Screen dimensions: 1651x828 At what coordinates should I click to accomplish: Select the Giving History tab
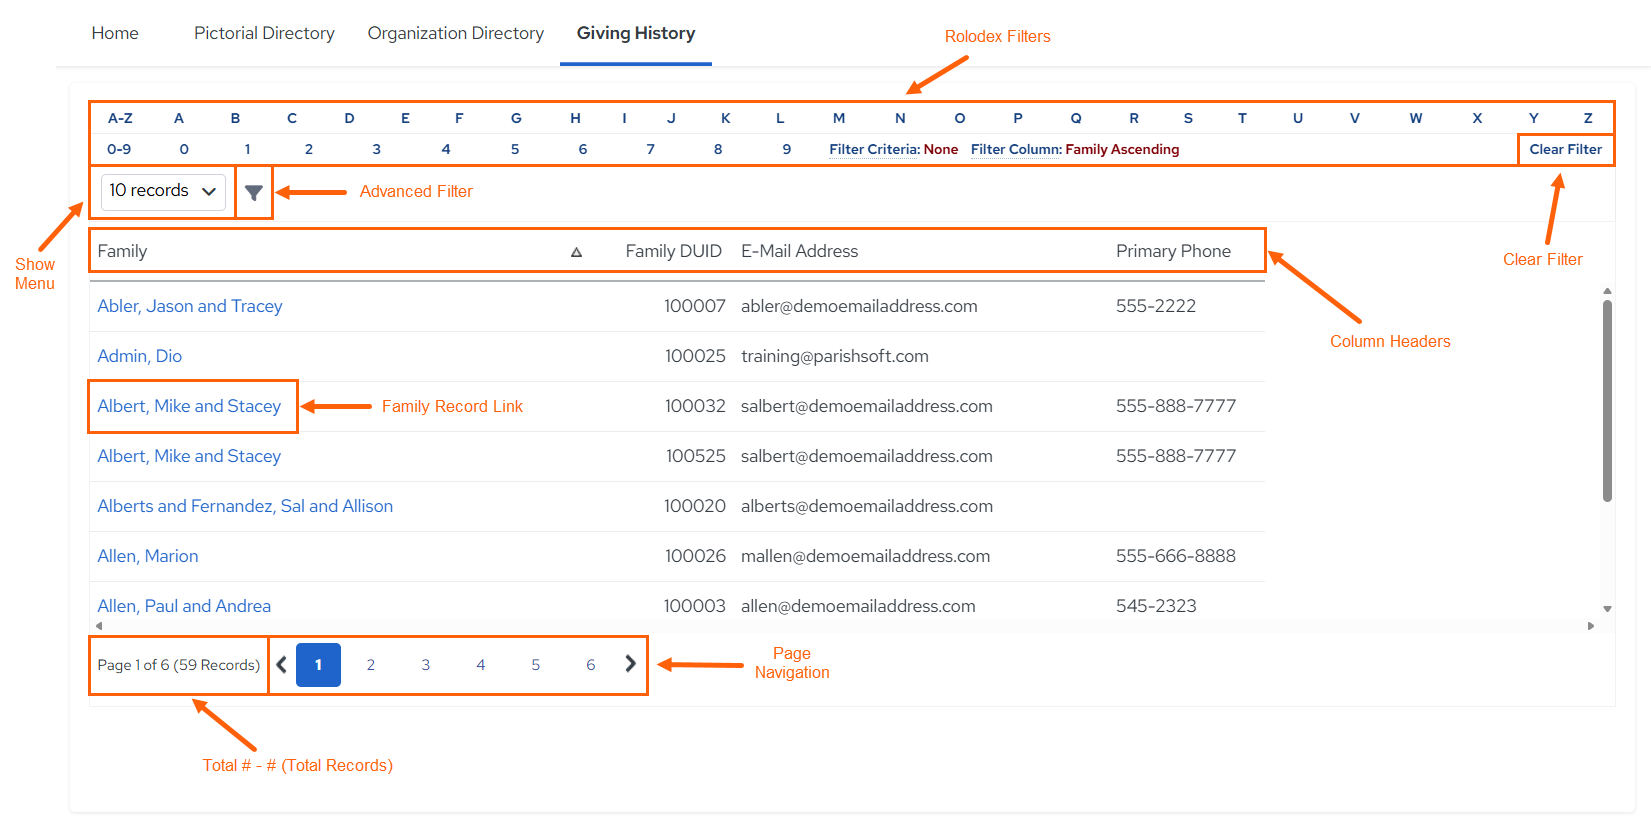[636, 33]
